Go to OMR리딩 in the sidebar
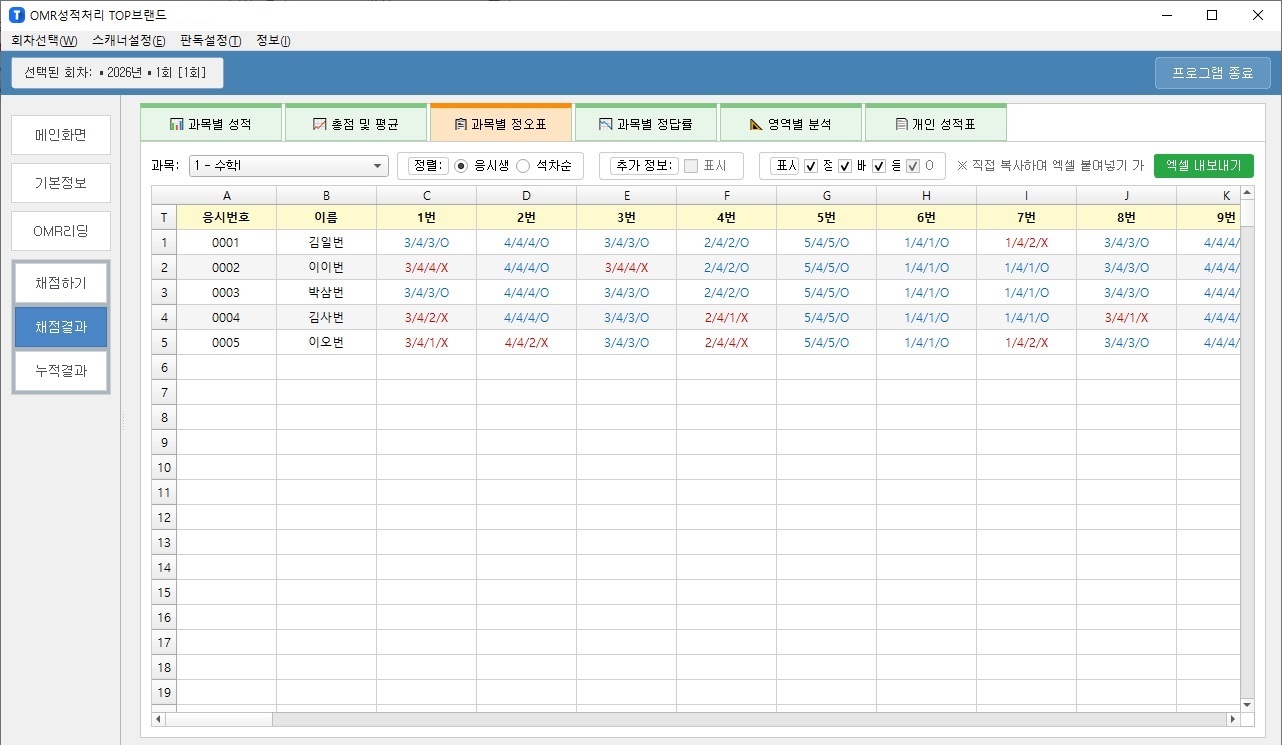1282x745 pixels. [x=61, y=231]
